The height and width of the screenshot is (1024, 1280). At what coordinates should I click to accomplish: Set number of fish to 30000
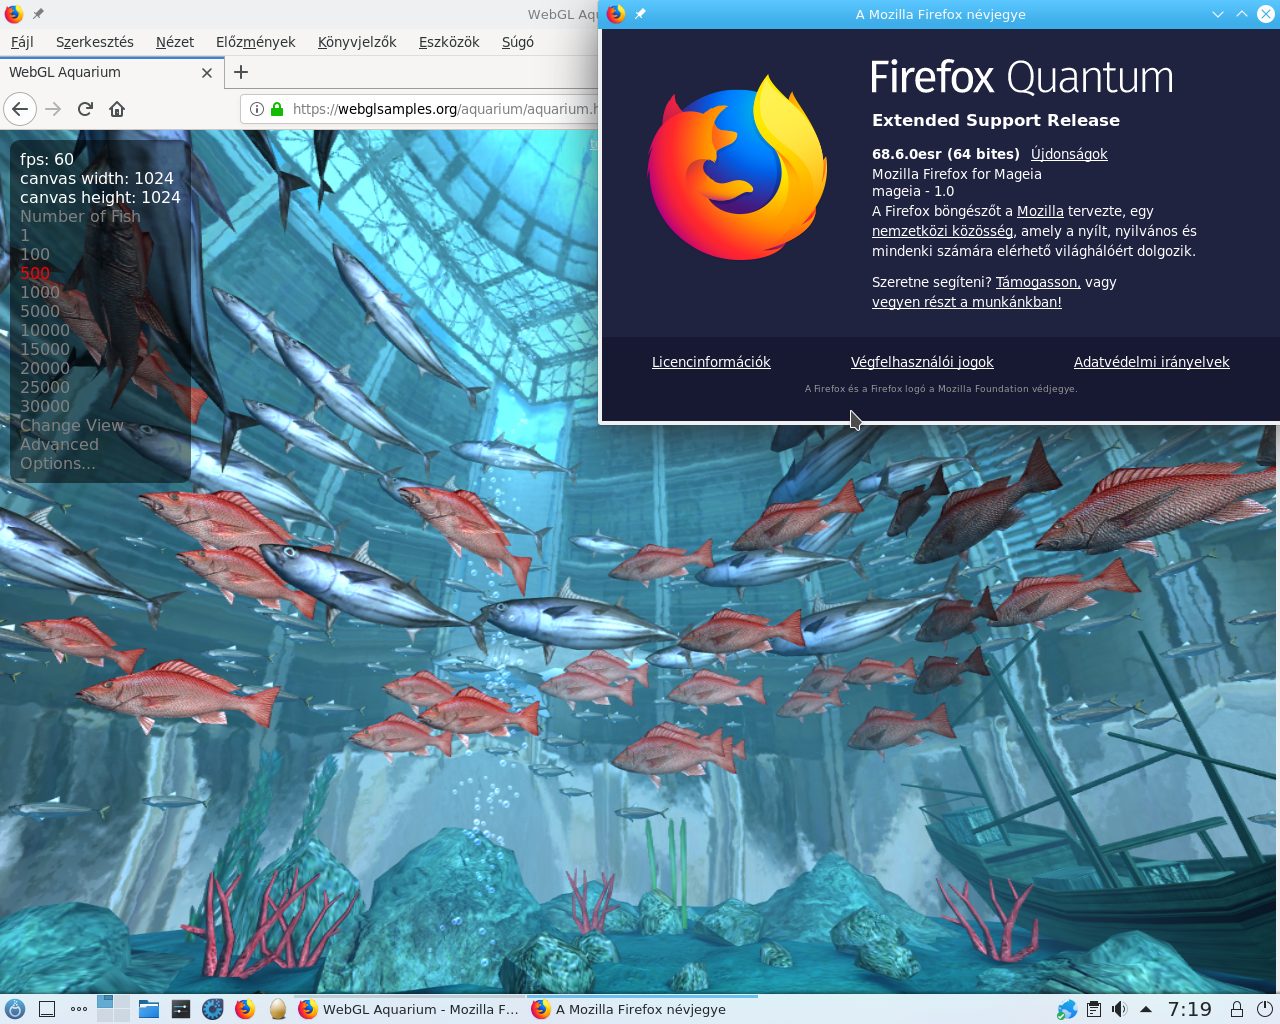click(45, 406)
